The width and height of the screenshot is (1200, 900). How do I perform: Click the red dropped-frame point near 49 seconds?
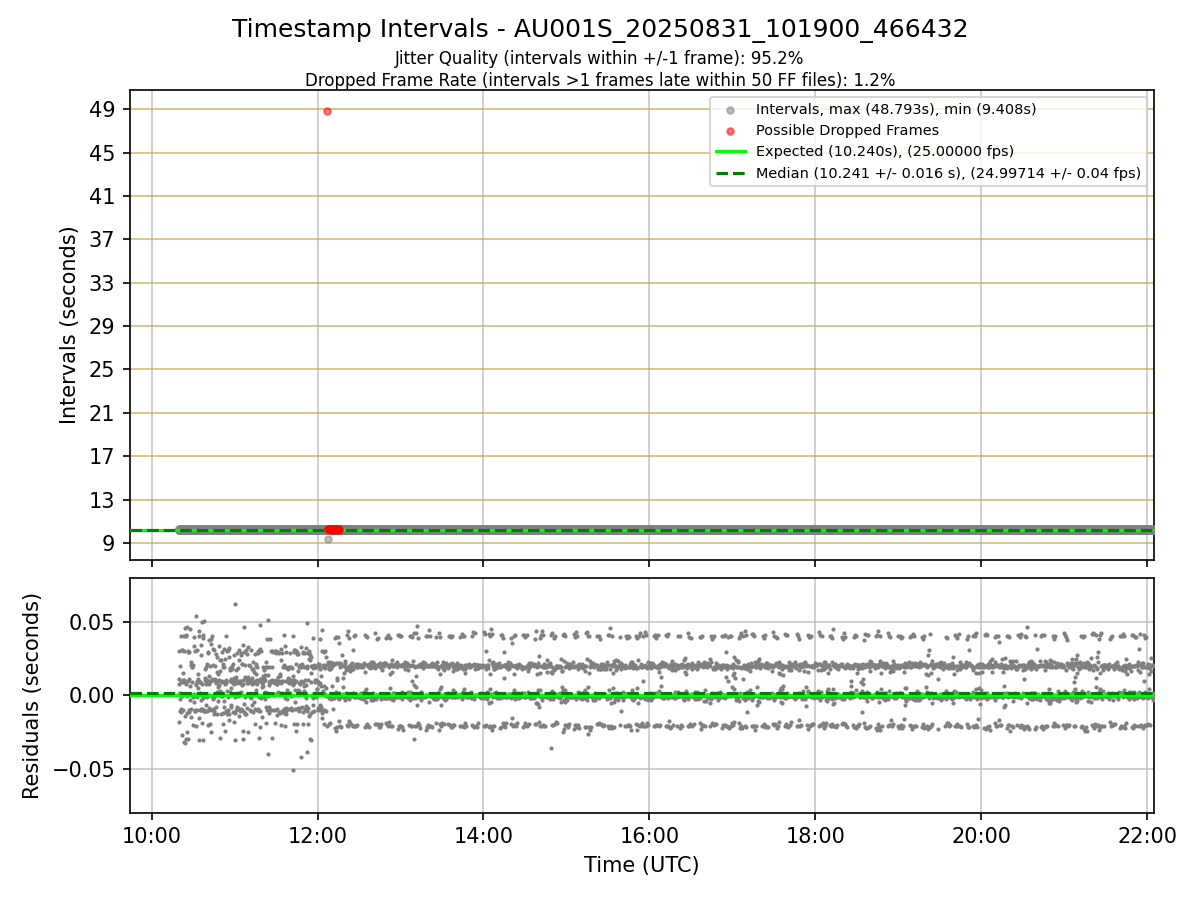click(x=327, y=111)
